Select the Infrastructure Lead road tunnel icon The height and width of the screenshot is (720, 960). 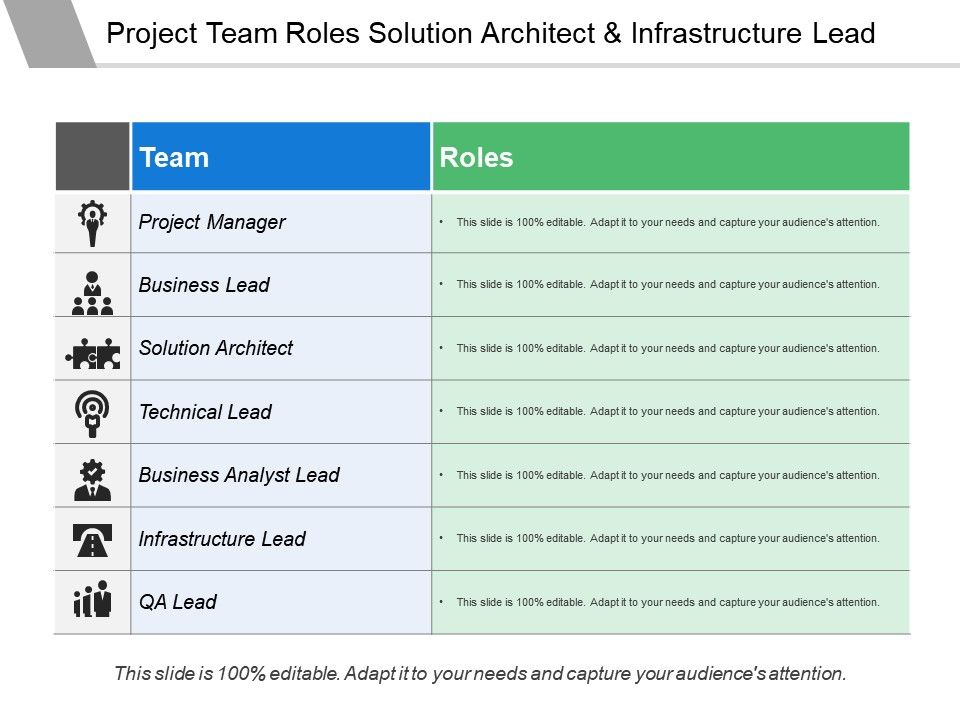click(x=93, y=540)
